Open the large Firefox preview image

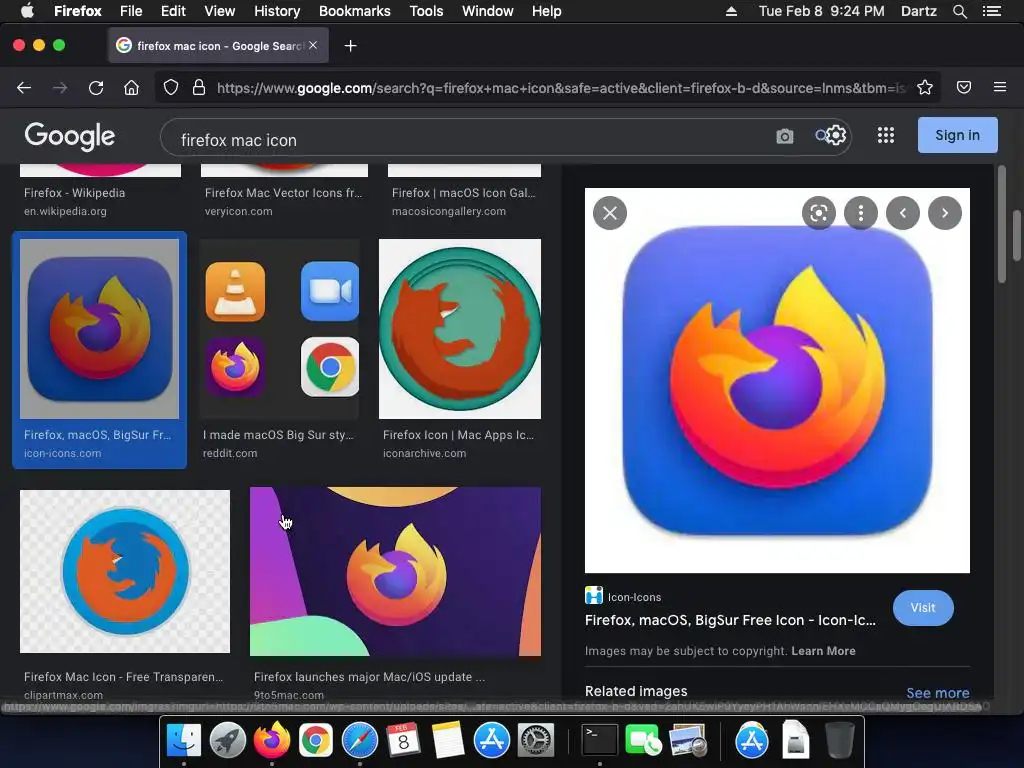[x=777, y=381]
